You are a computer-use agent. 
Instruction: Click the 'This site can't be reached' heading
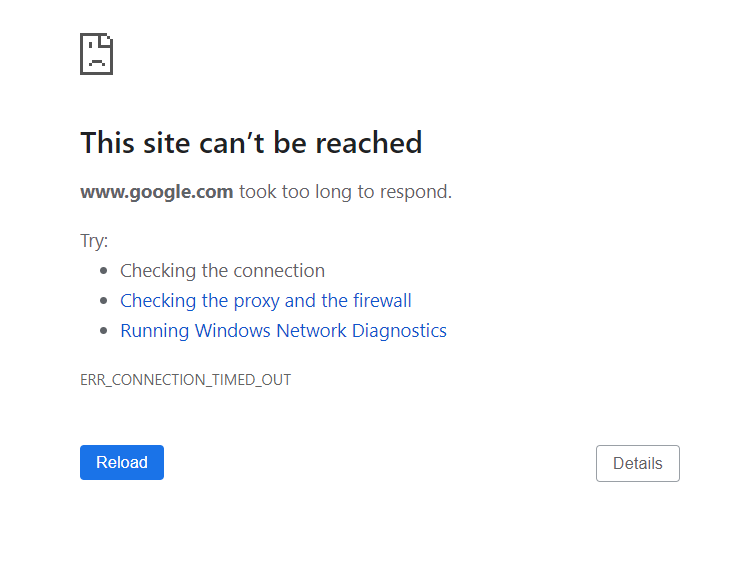(251, 143)
